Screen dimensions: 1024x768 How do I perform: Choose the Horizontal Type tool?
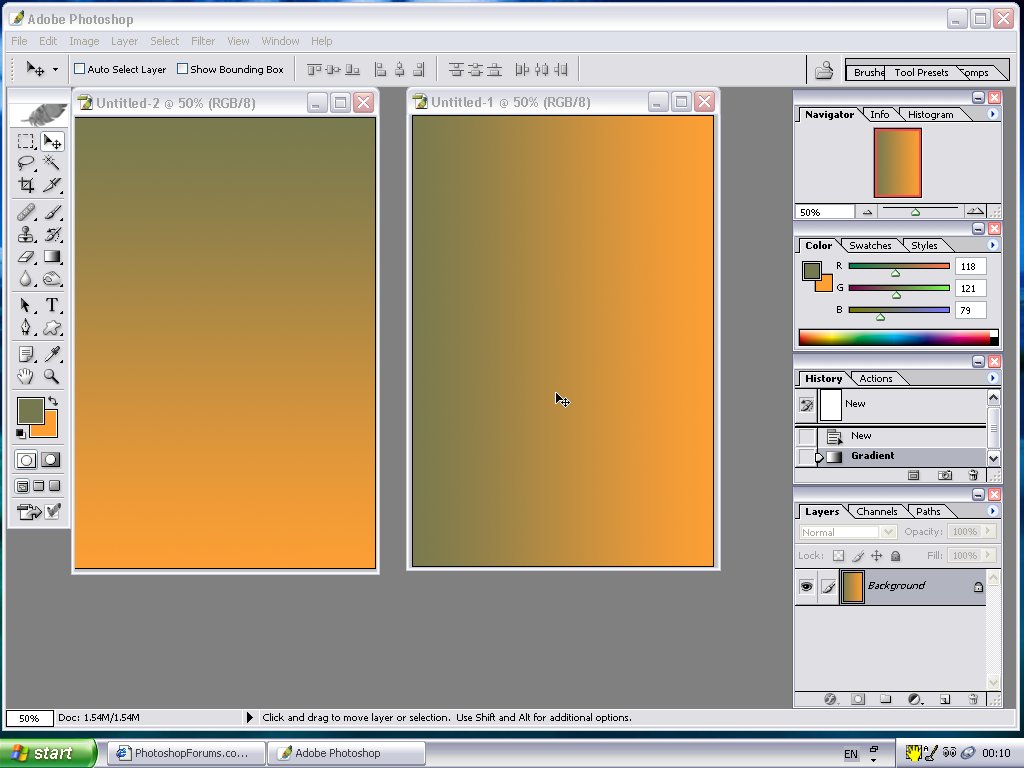tap(52, 305)
